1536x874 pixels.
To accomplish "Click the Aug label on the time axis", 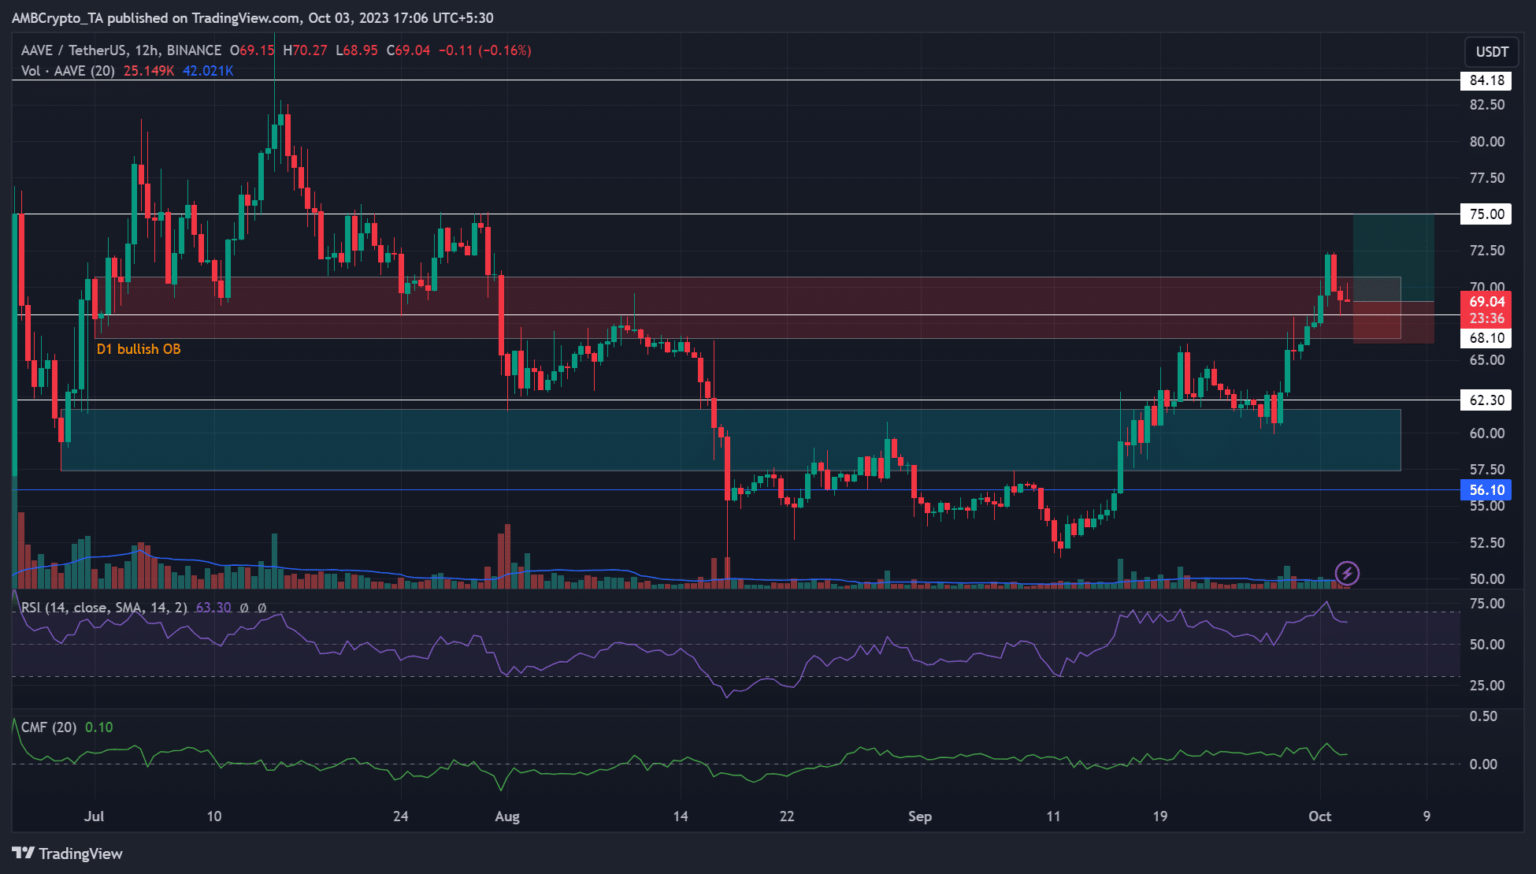I will point(507,816).
